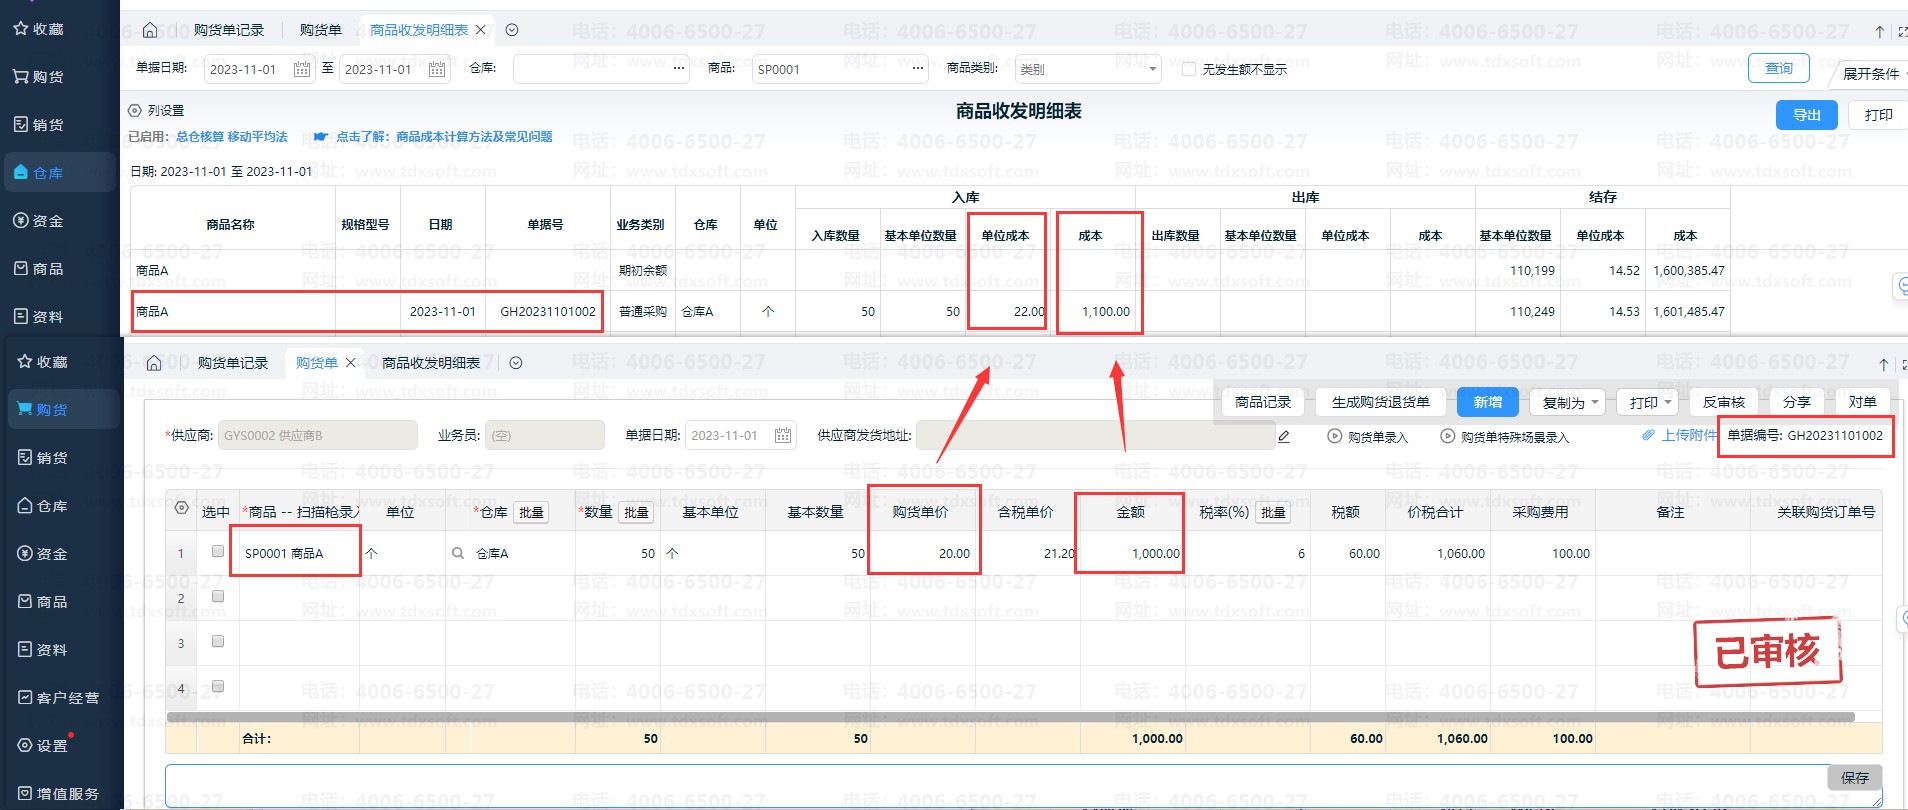
Task: Expand the 商品类别 dropdown
Action: tap(1152, 69)
